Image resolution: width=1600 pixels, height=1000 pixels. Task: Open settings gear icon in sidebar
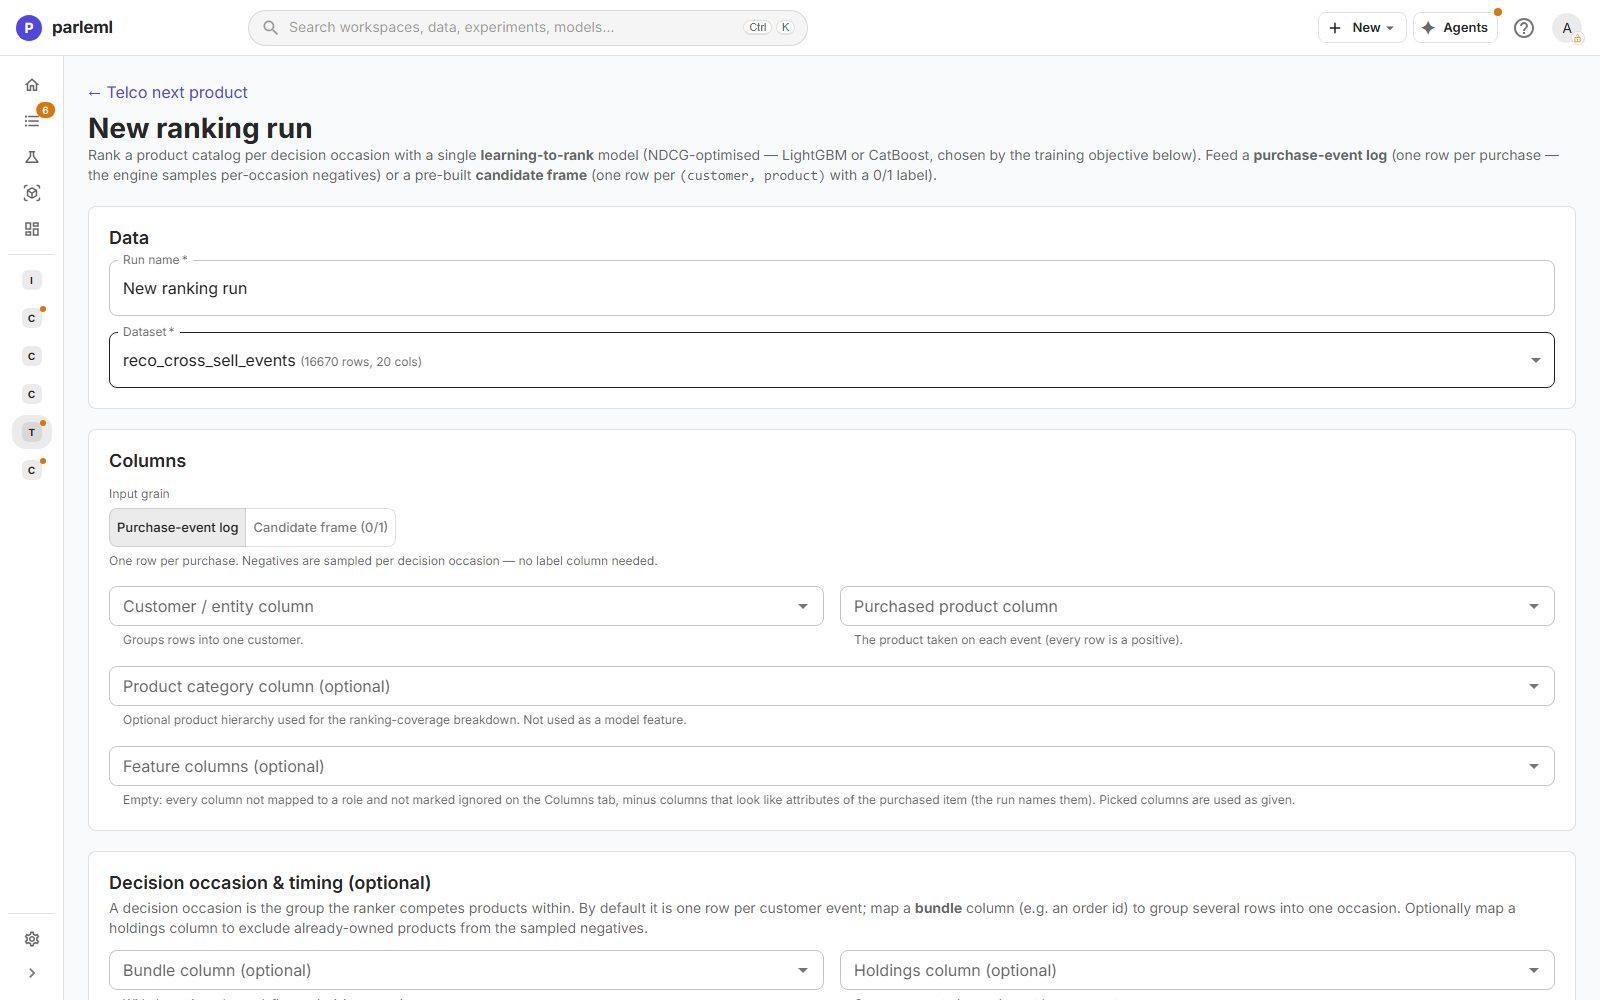pos(32,939)
